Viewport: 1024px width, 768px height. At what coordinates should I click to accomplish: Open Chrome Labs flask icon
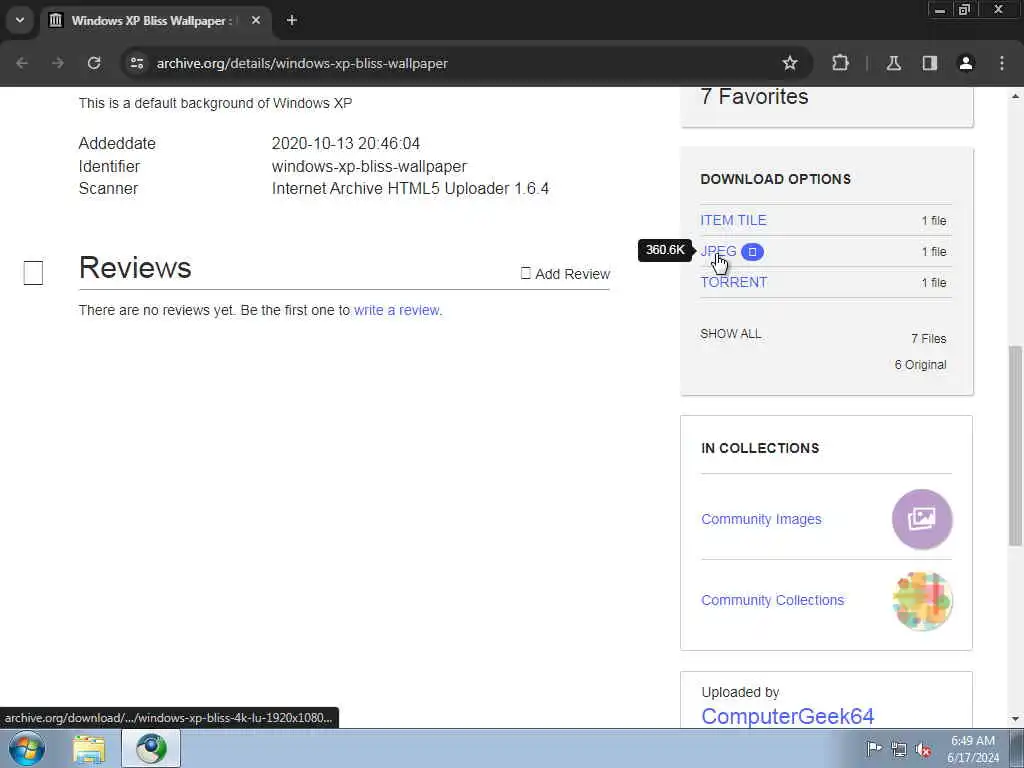(893, 63)
